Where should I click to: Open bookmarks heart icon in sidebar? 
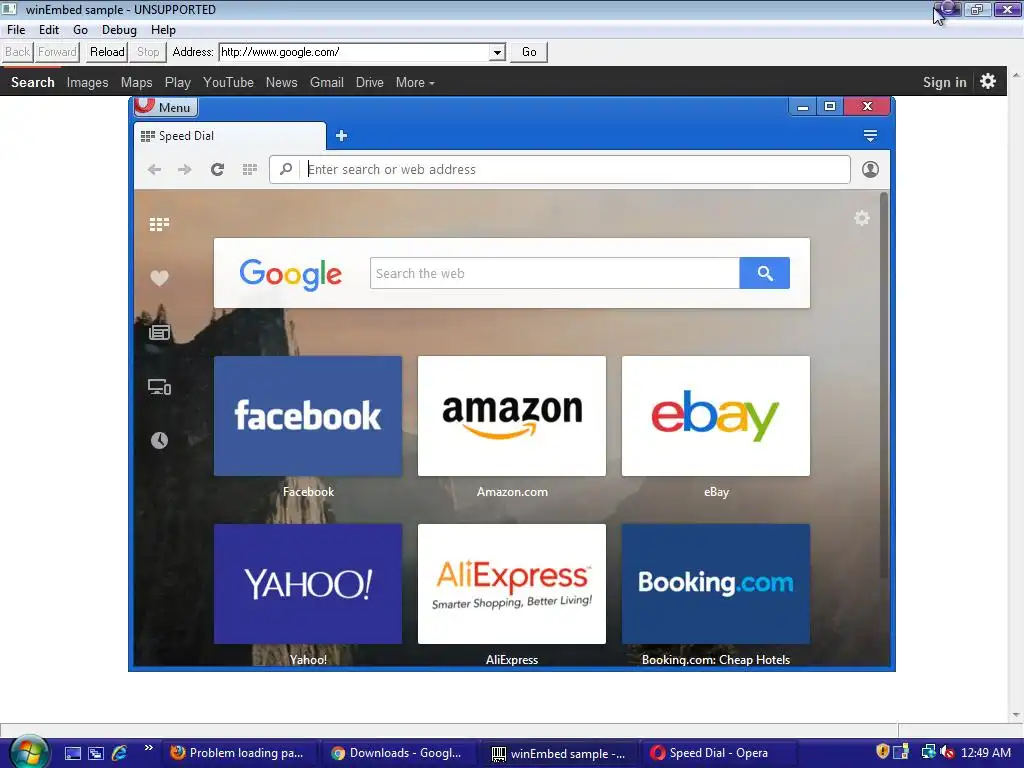click(x=159, y=278)
